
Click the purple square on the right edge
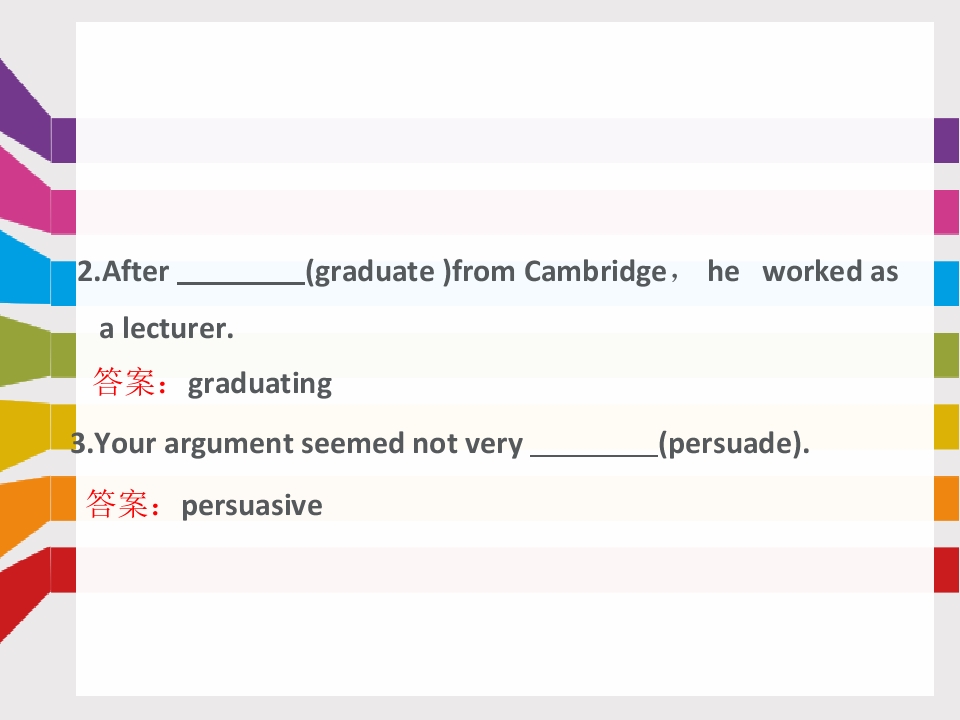[947, 140]
